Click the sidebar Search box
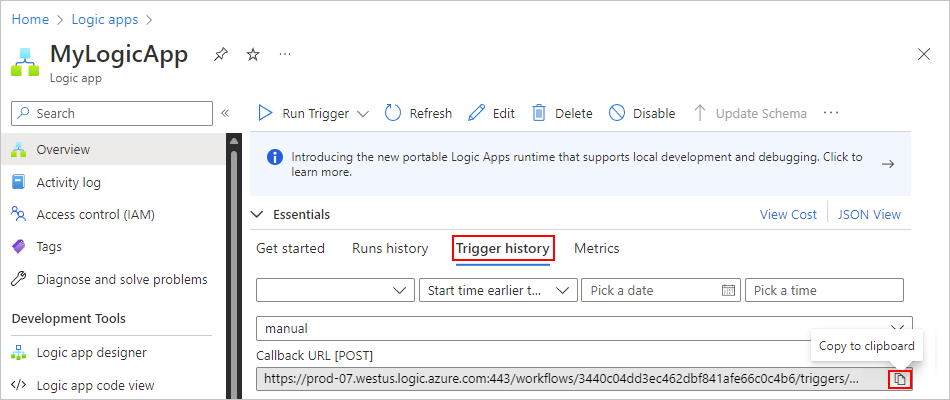 pyautogui.click(x=112, y=113)
